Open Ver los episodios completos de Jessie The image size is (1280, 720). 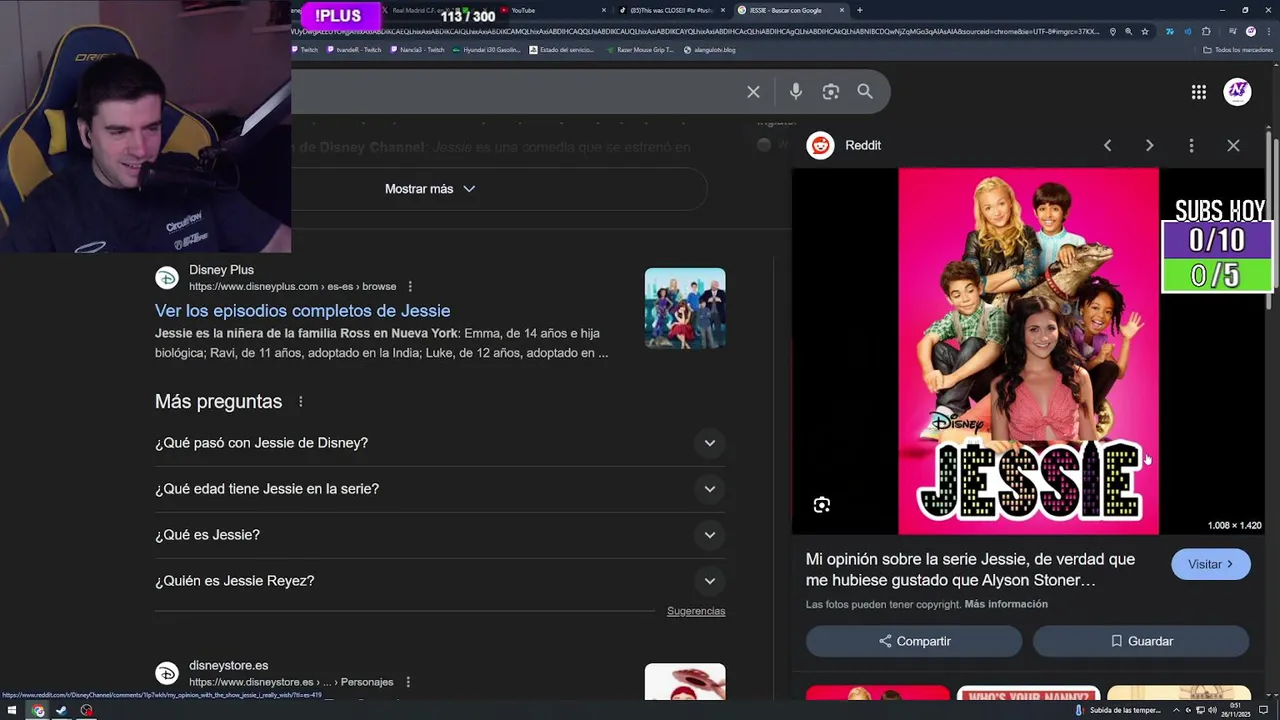point(302,311)
